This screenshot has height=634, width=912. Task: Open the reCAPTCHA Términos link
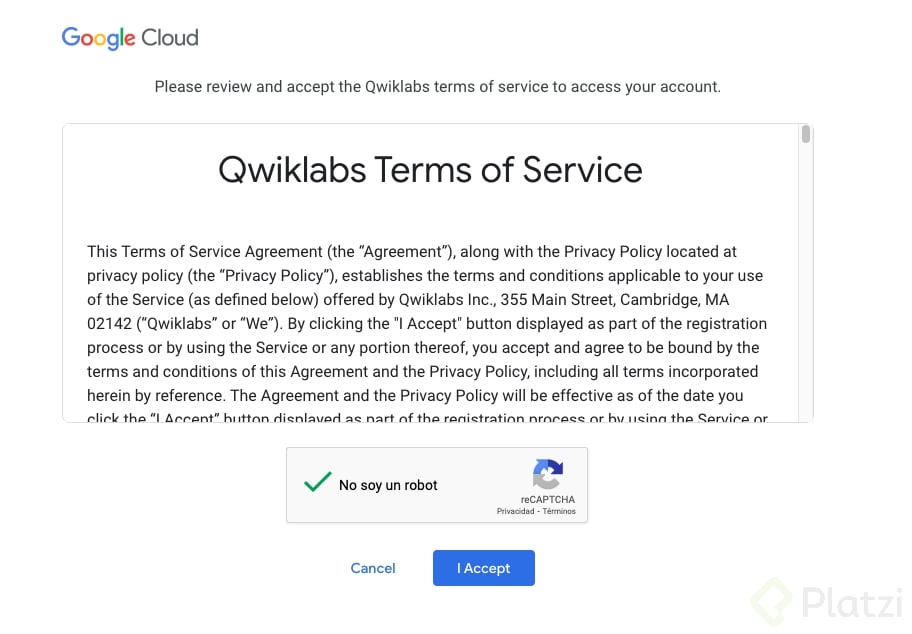(x=559, y=511)
